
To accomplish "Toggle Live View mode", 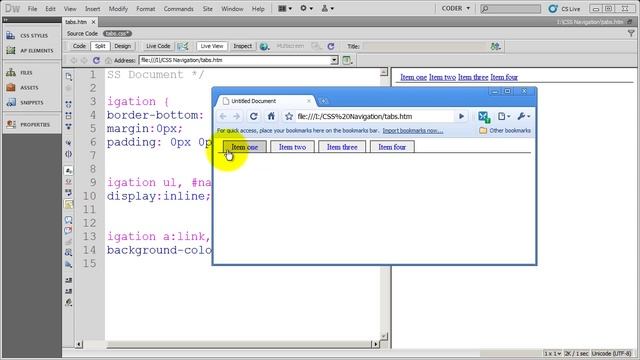I will 212,46.
